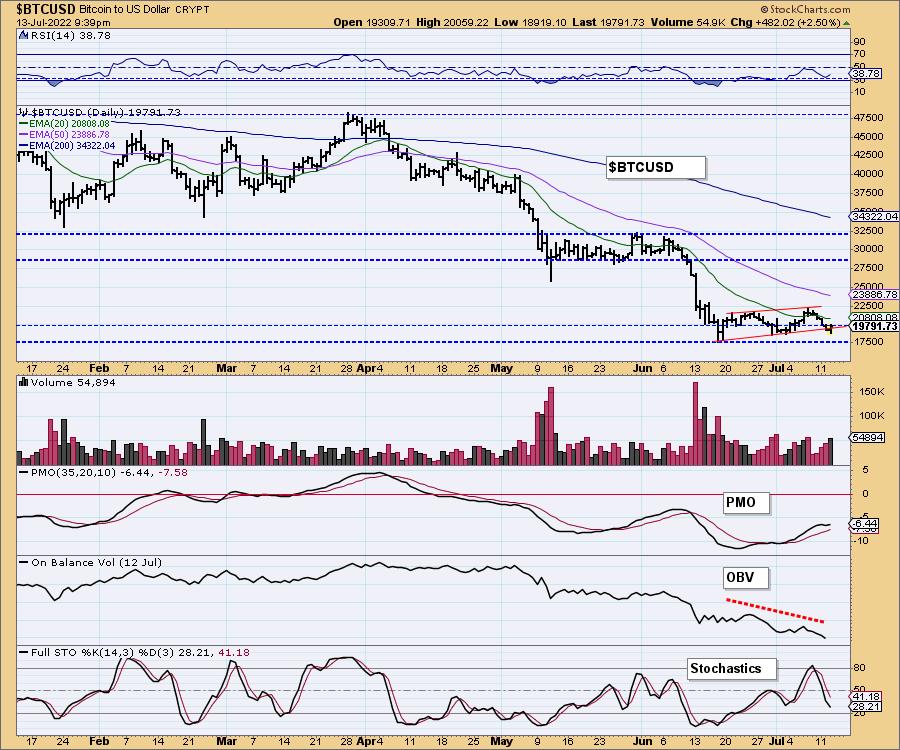Image resolution: width=900 pixels, height=750 pixels.
Task: Click the Full STO legend line marker
Action: tap(24, 652)
